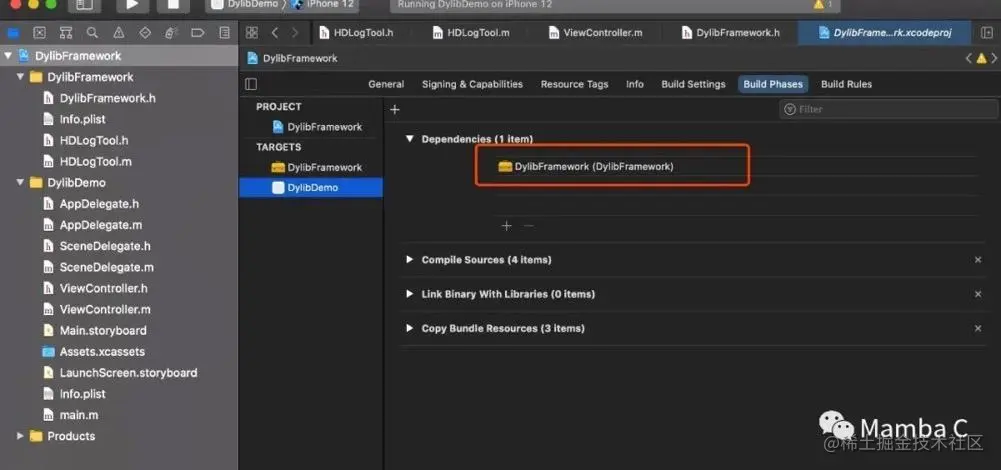Open the Find navigator magnifier icon
1001x470 pixels.
(93, 33)
